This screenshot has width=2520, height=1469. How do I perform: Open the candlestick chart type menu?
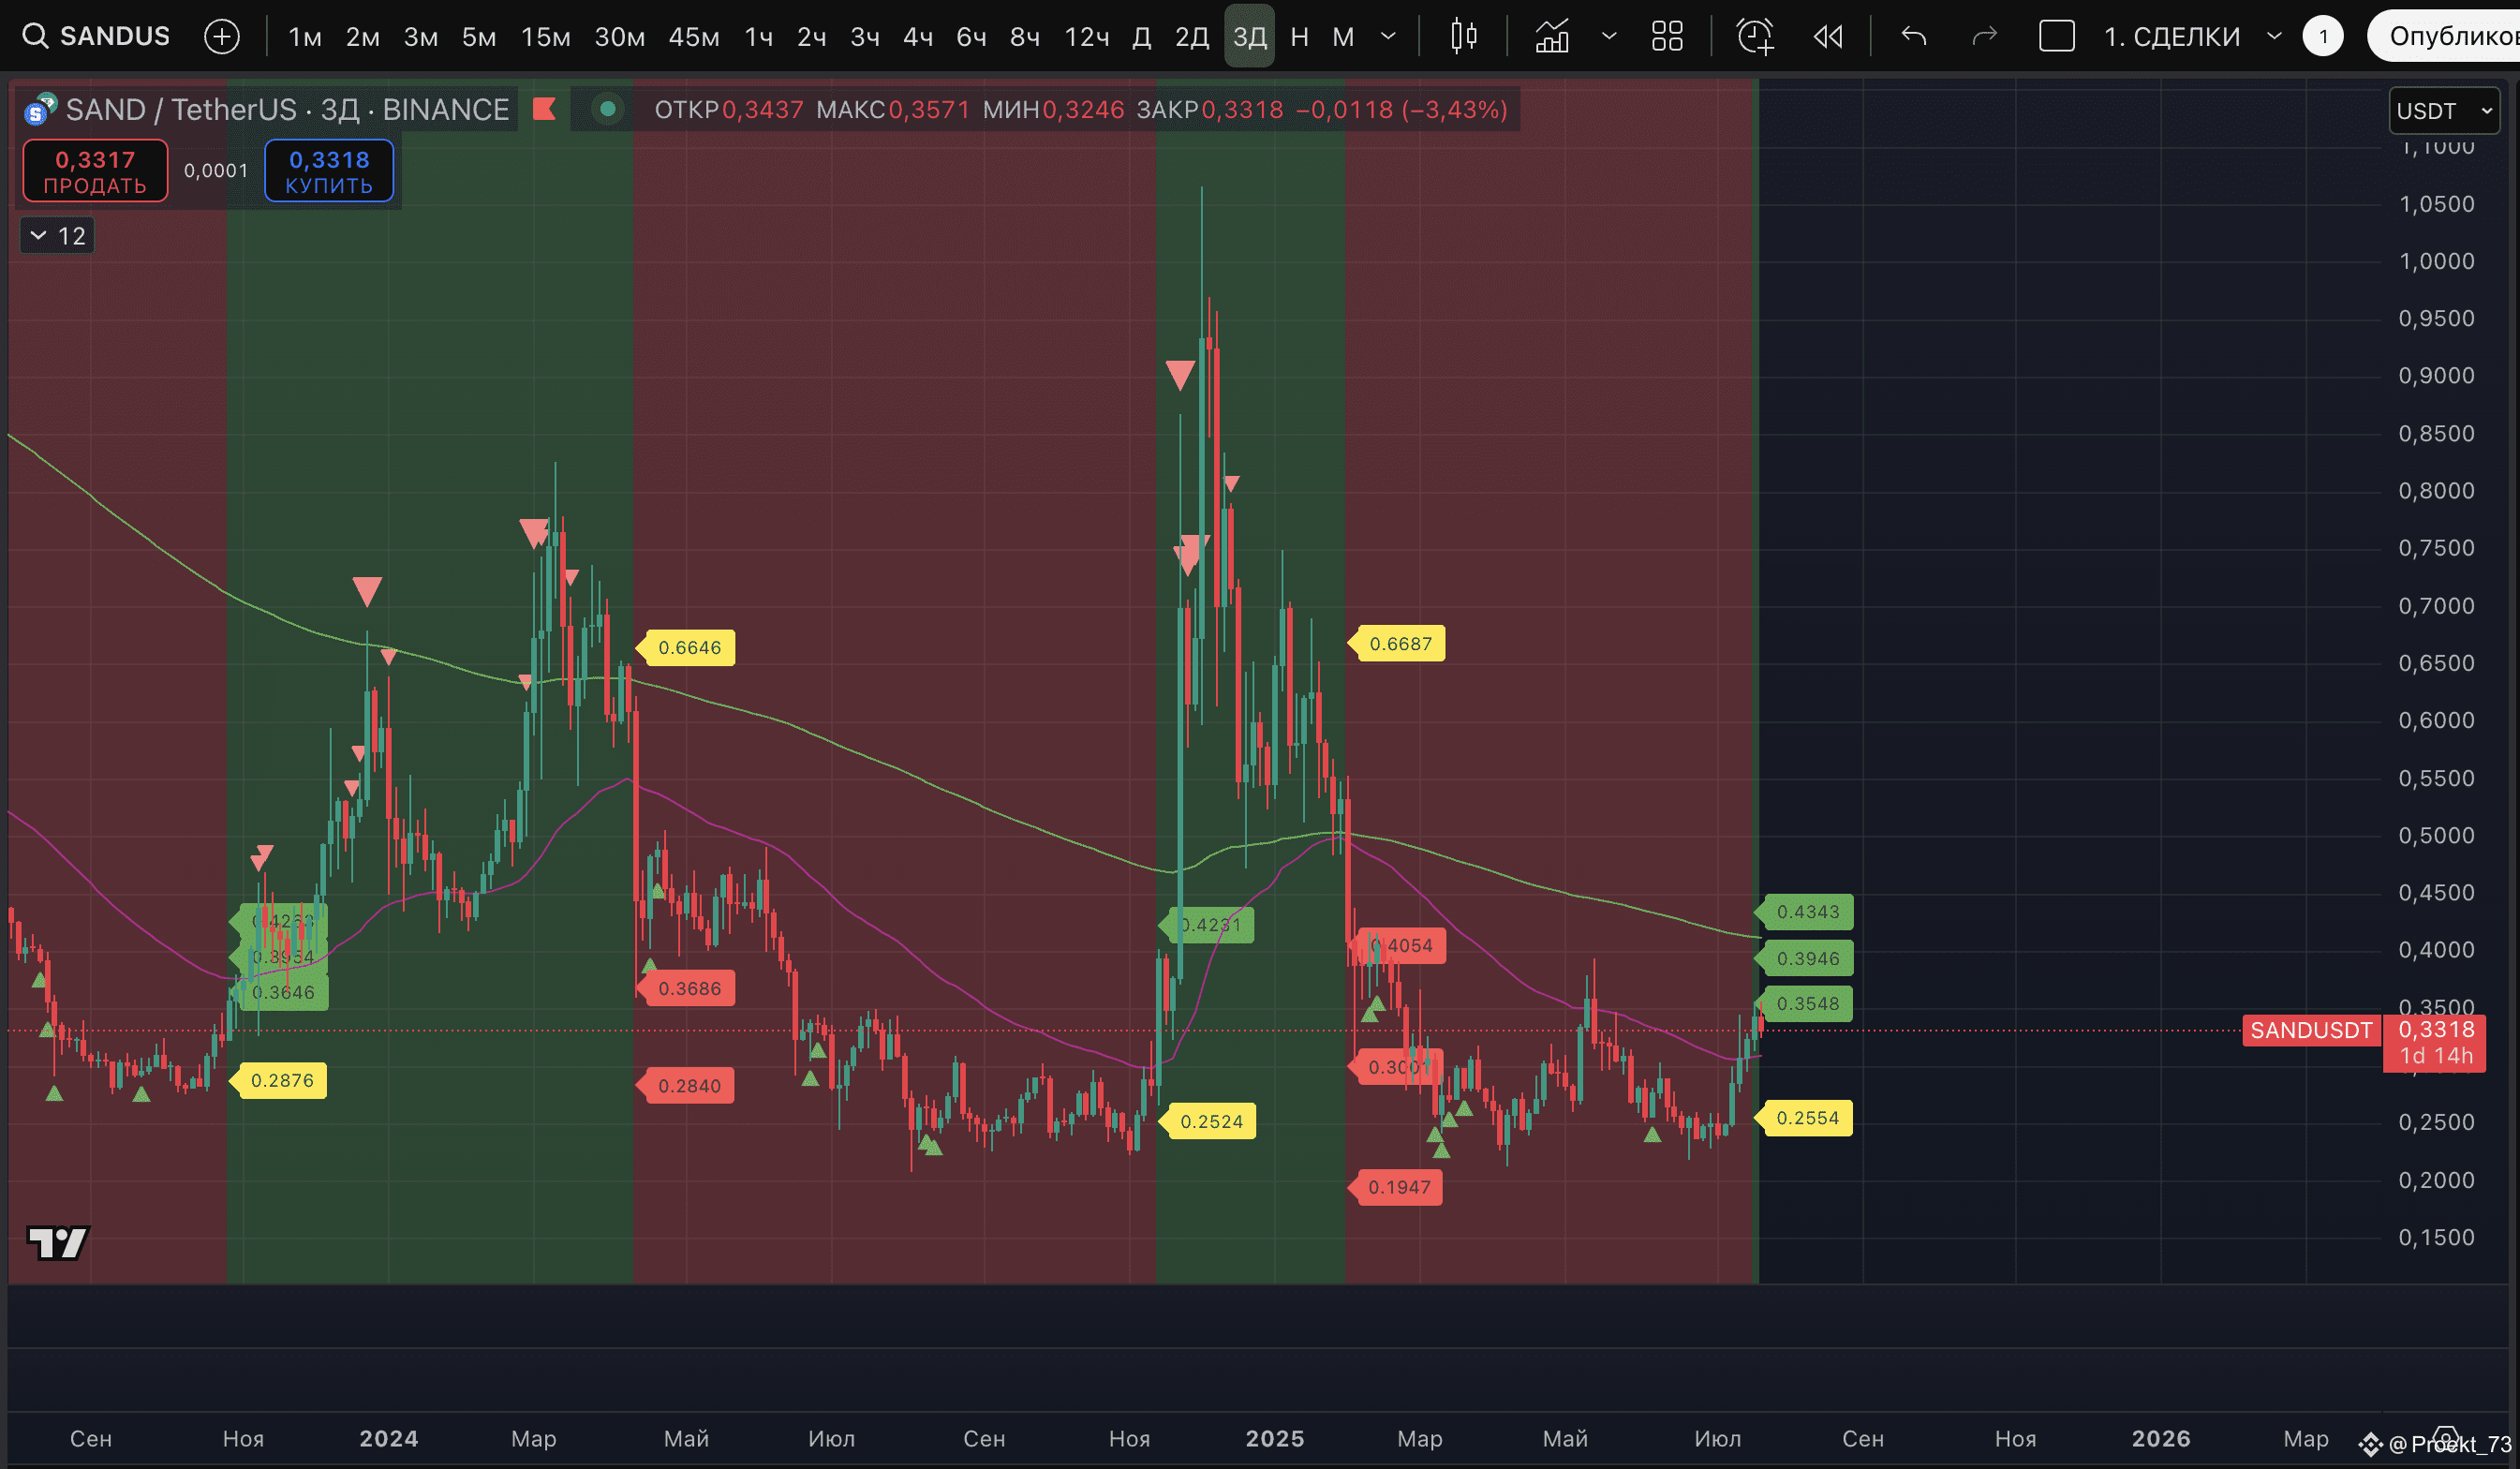point(1463,37)
